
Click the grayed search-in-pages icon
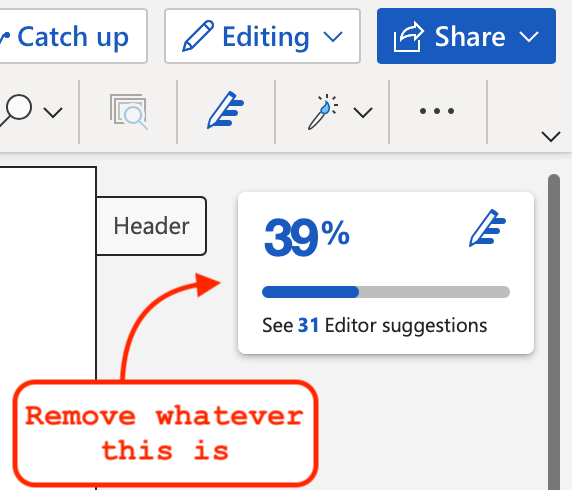(x=128, y=112)
